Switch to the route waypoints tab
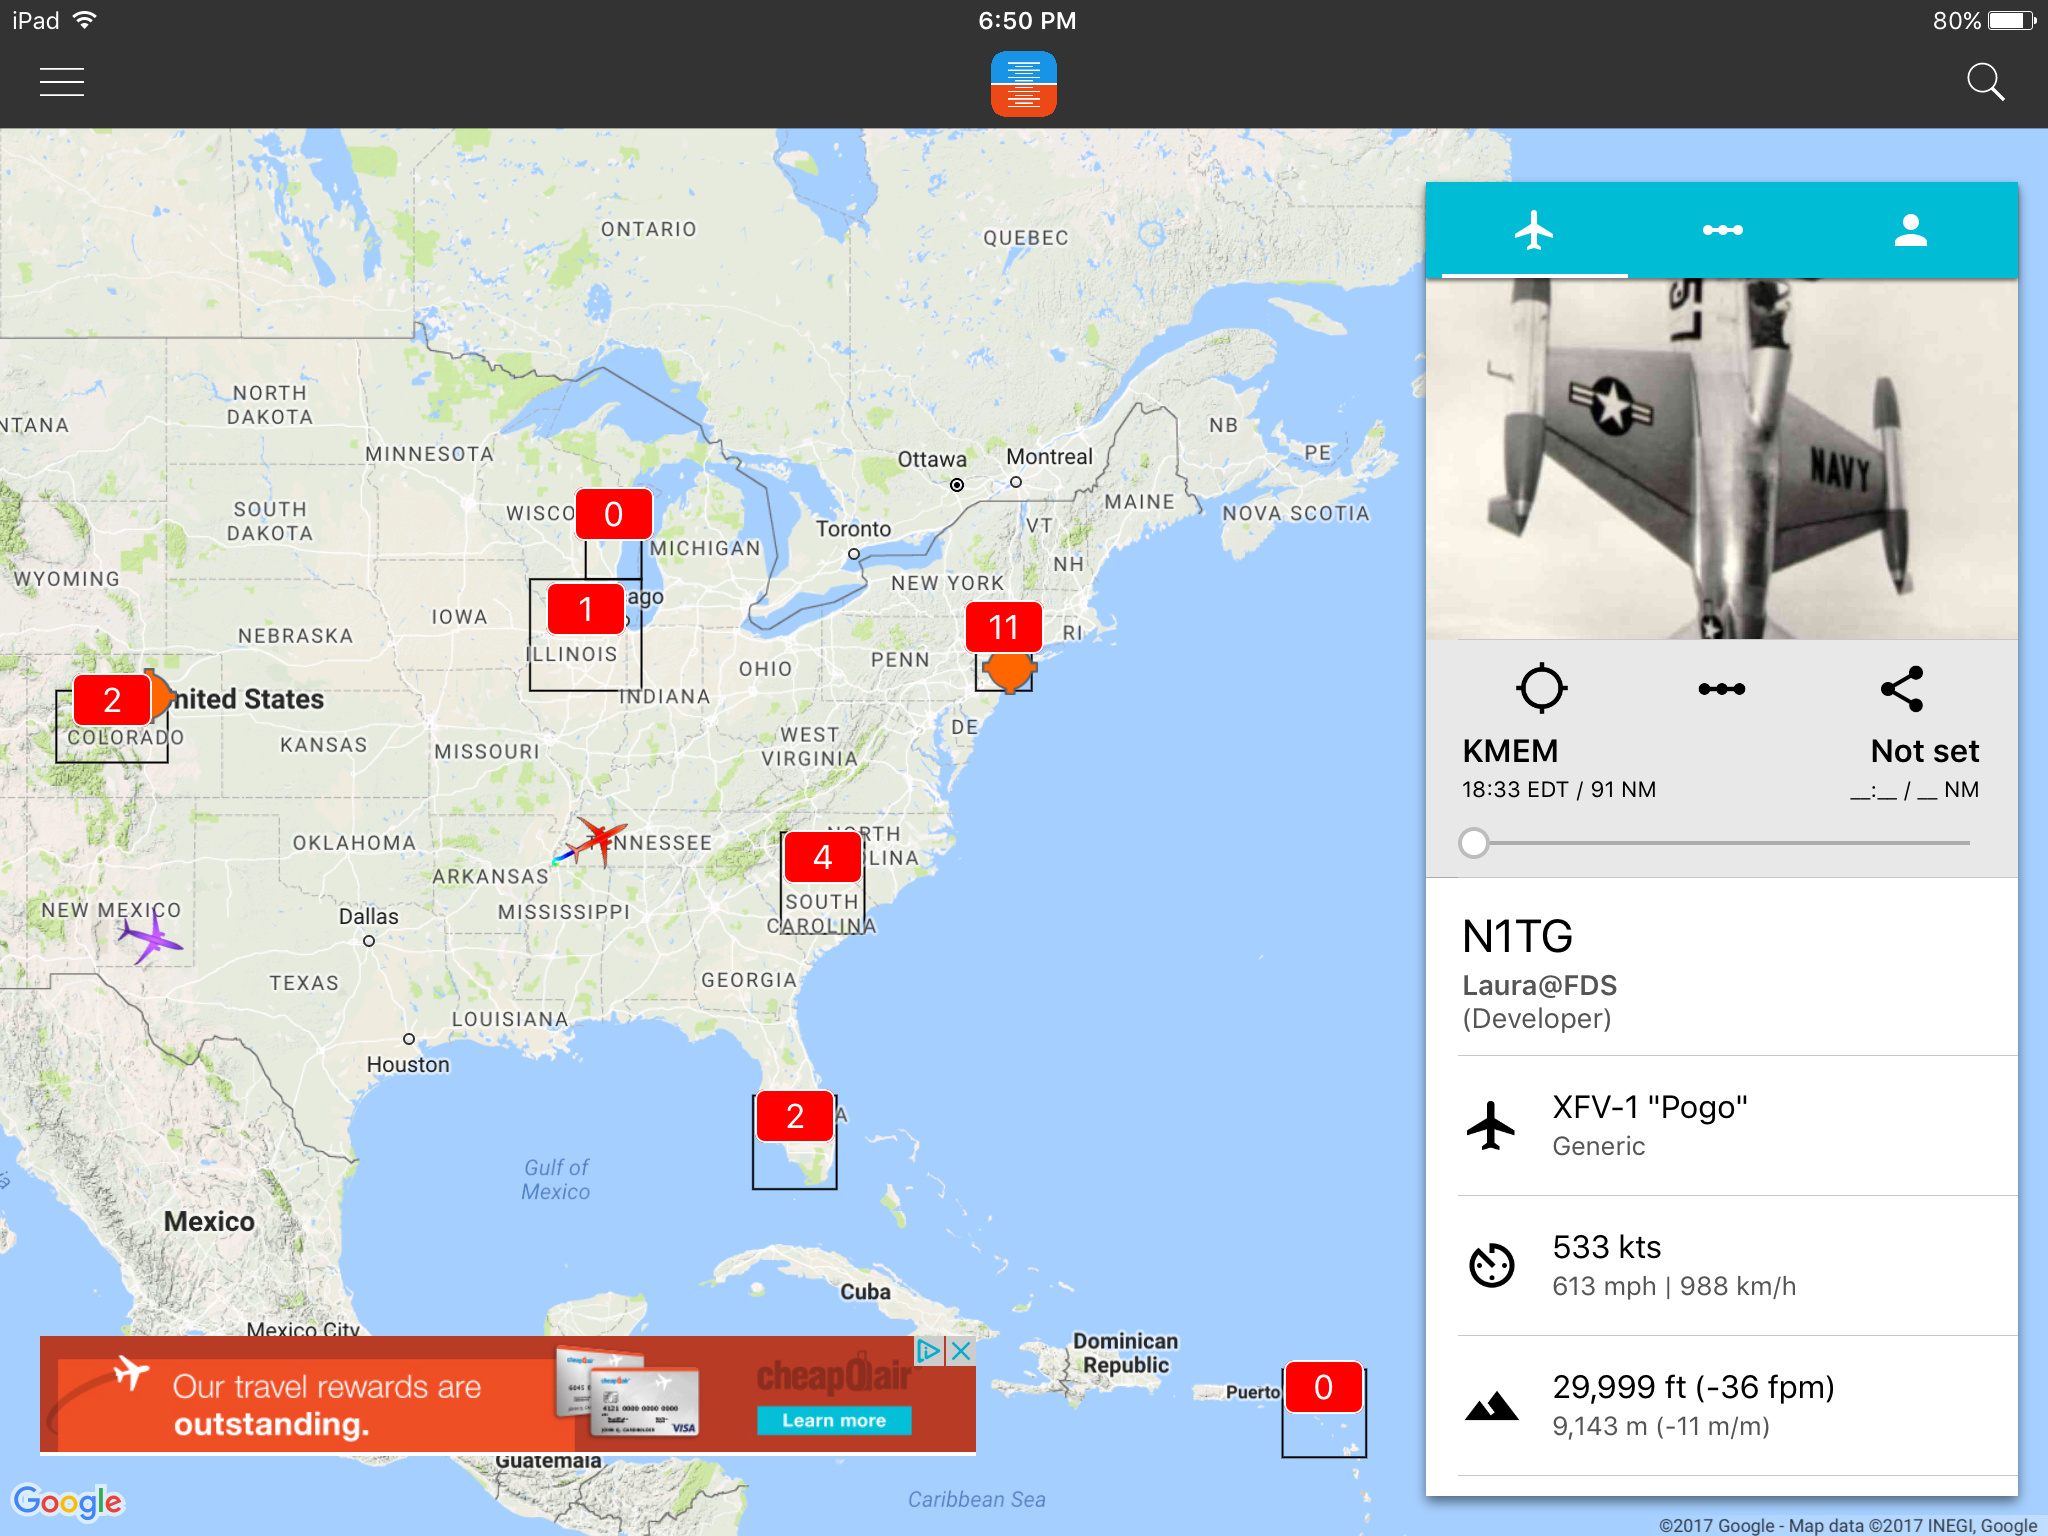Viewport: 2048px width, 1536px height. (x=1722, y=231)
